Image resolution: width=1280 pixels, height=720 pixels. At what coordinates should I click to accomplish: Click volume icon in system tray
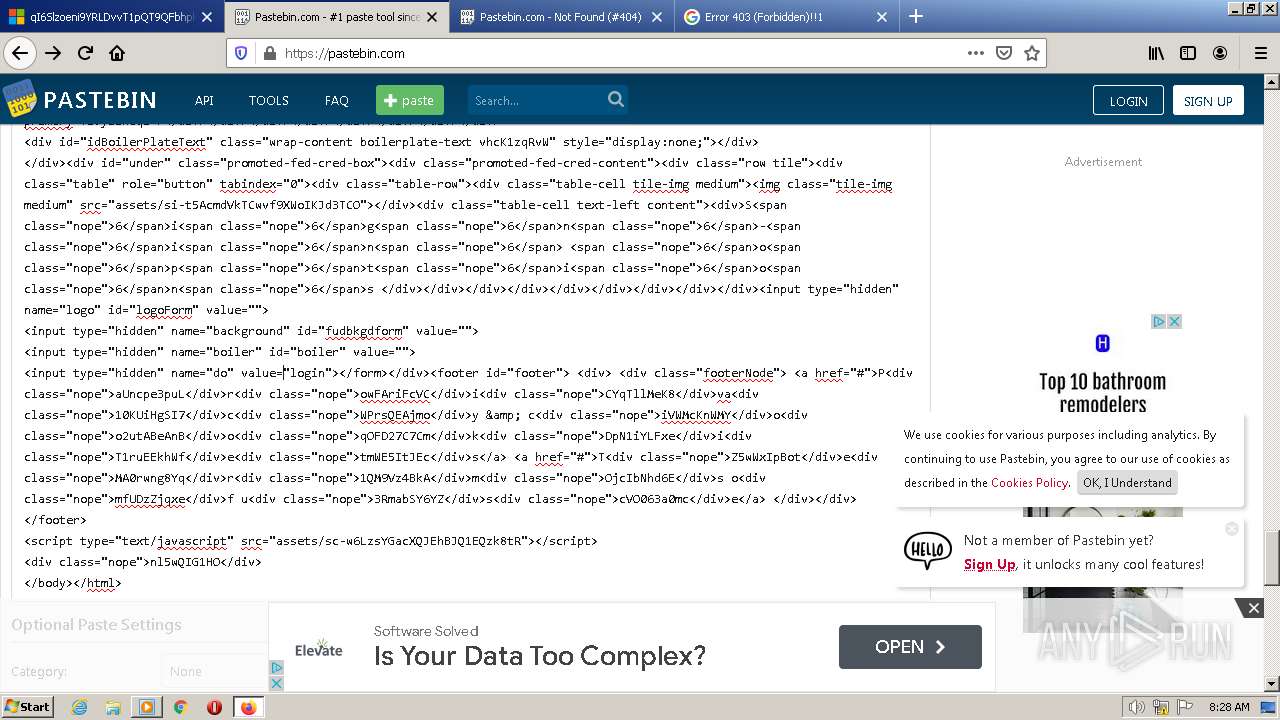click(1138, 707)
